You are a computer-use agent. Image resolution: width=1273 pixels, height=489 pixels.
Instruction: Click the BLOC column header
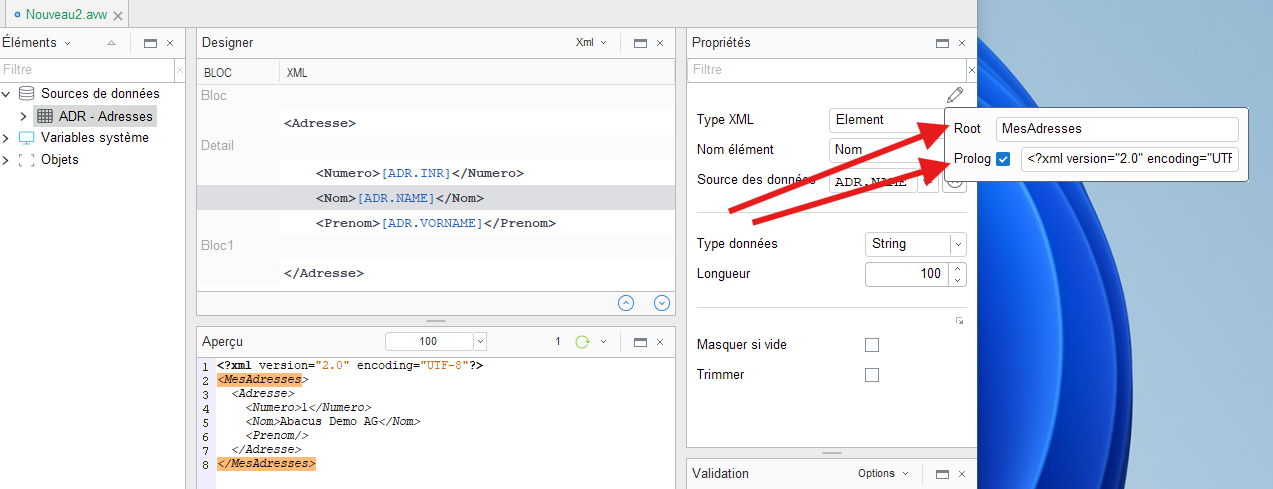coord(238,73)
